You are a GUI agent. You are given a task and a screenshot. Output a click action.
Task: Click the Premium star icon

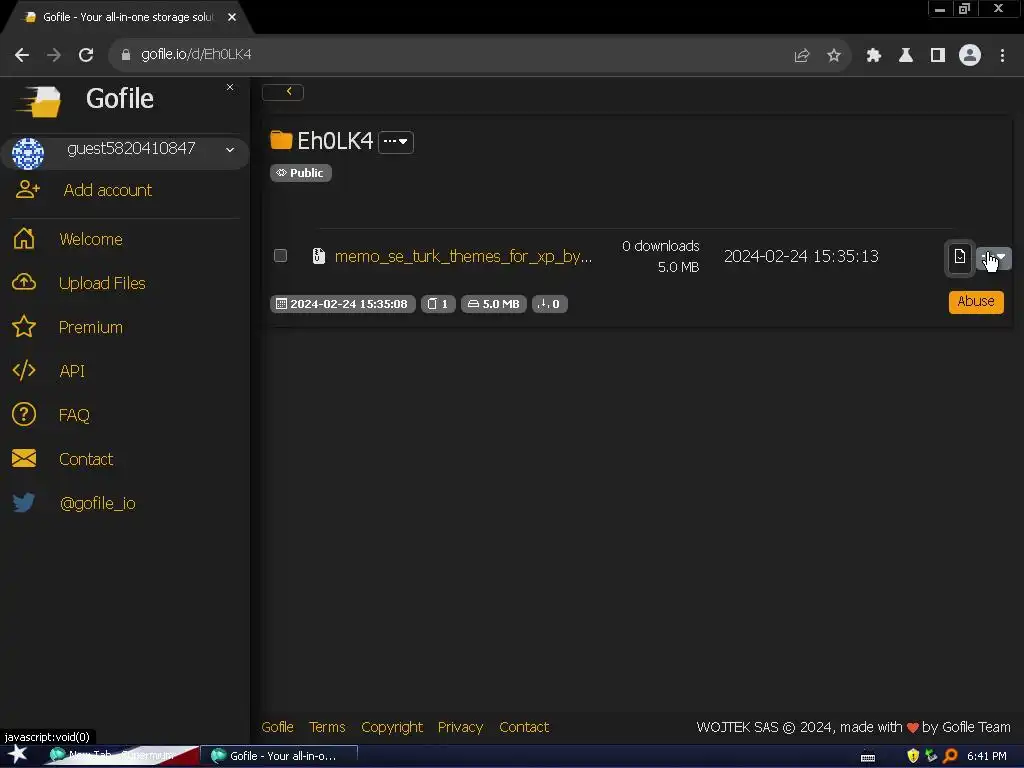[x=24, y=327]
